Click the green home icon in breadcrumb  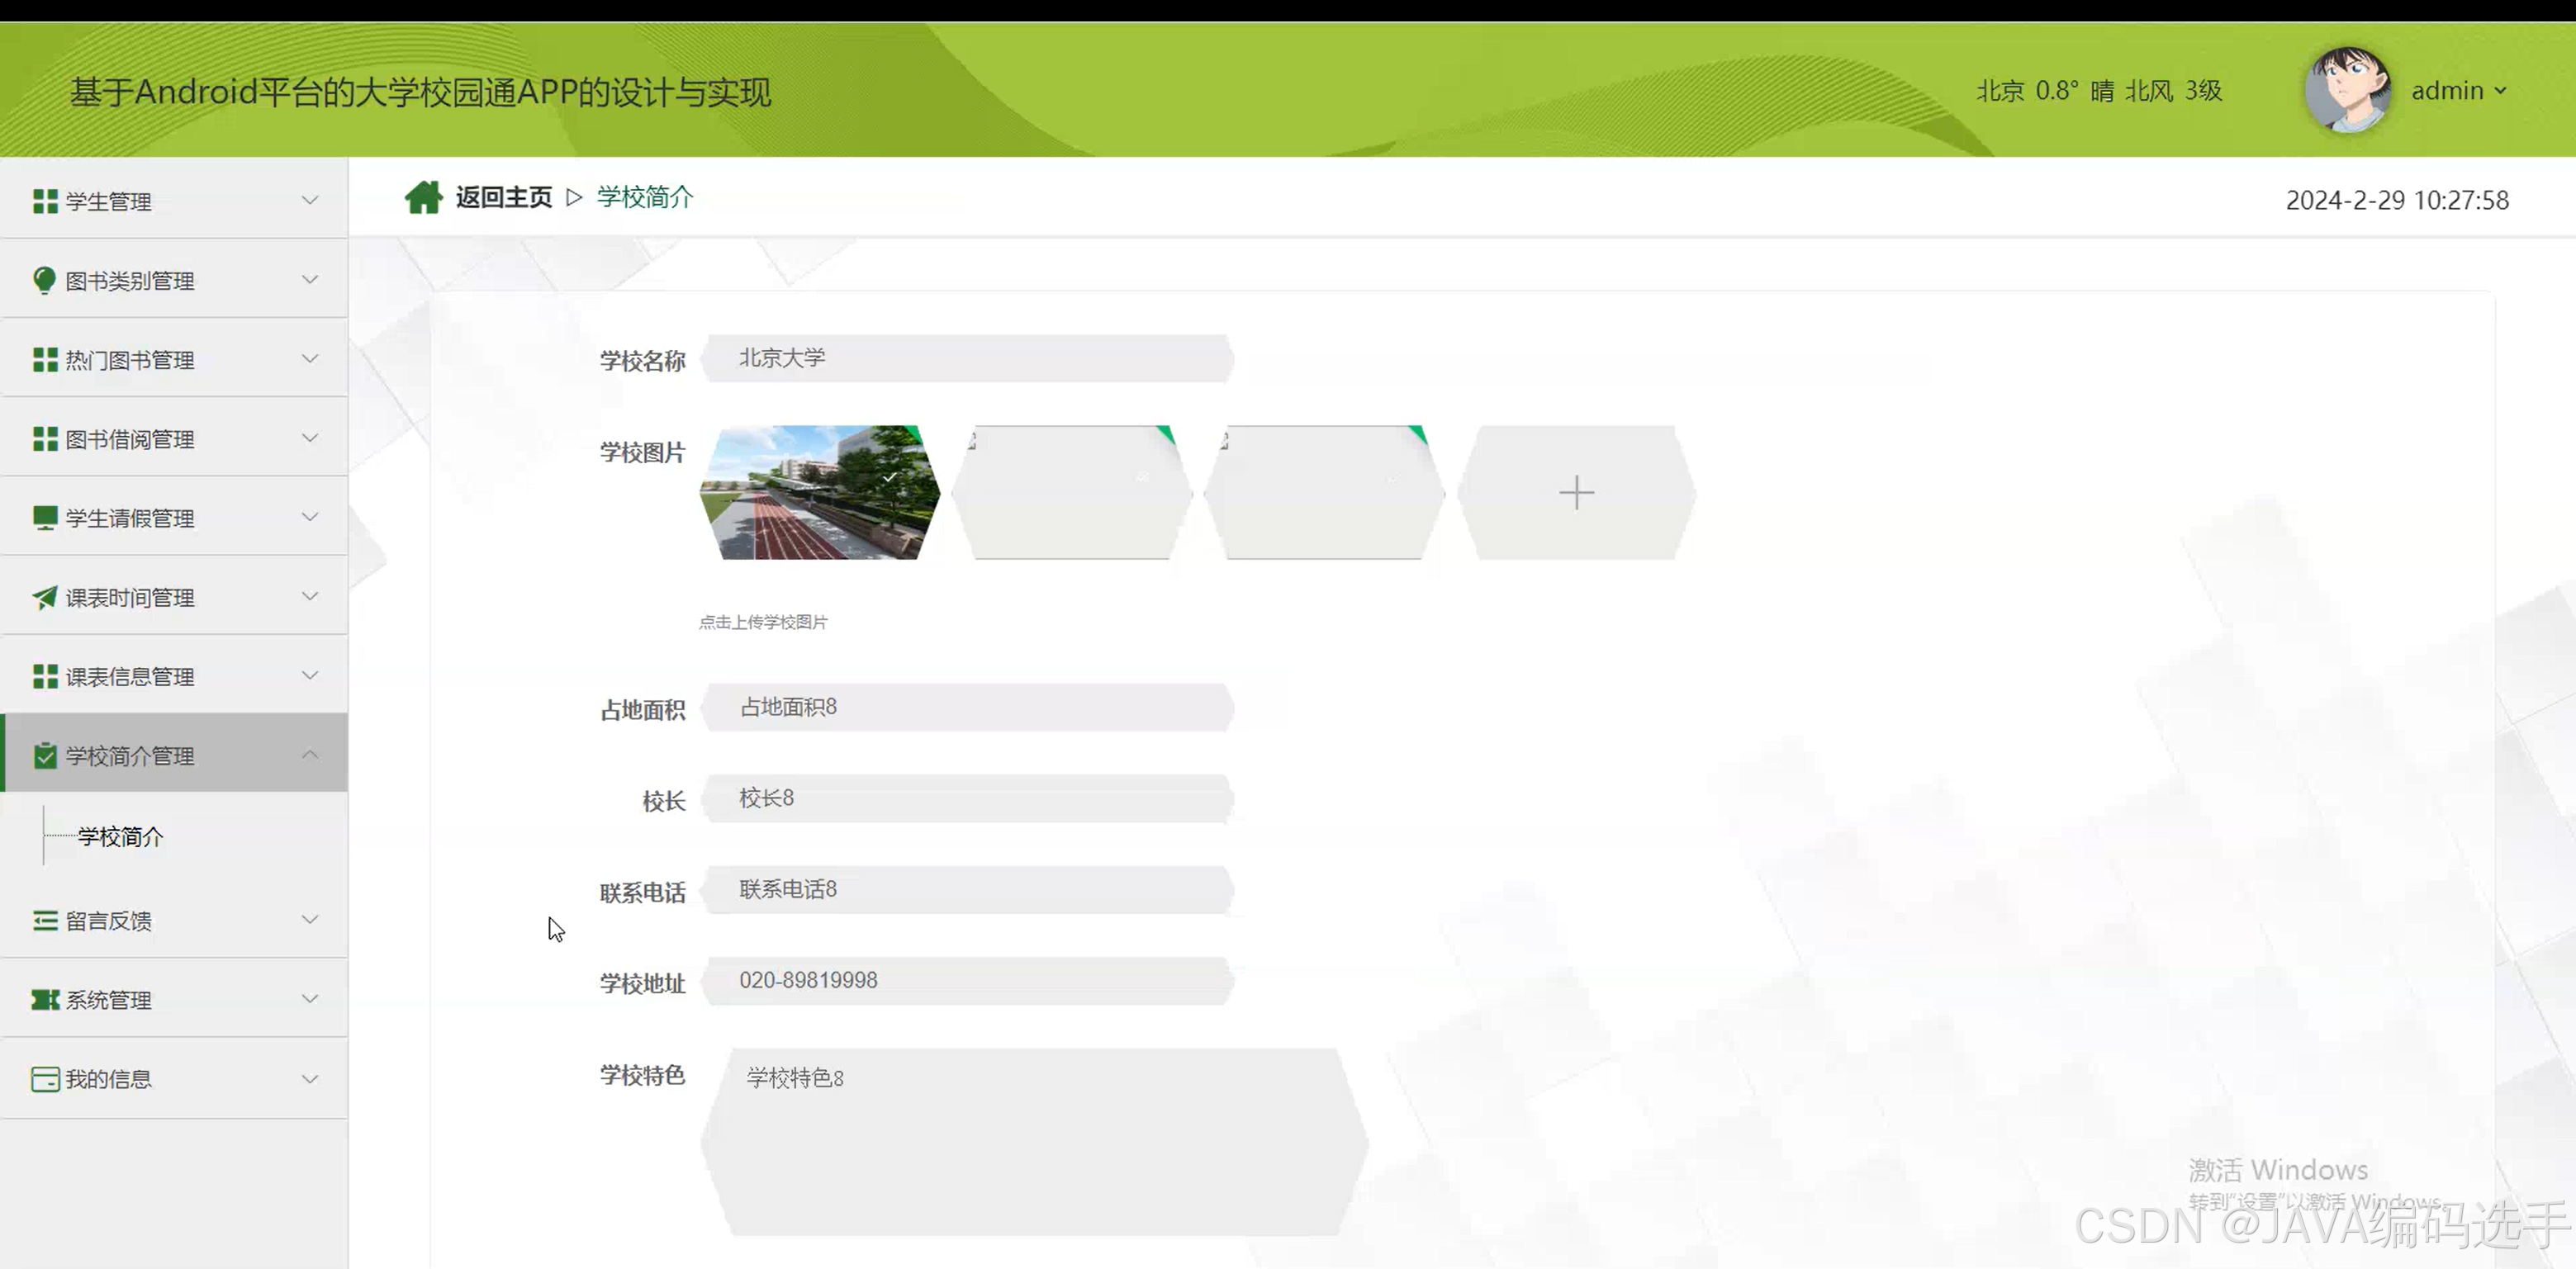click(423, 197)
